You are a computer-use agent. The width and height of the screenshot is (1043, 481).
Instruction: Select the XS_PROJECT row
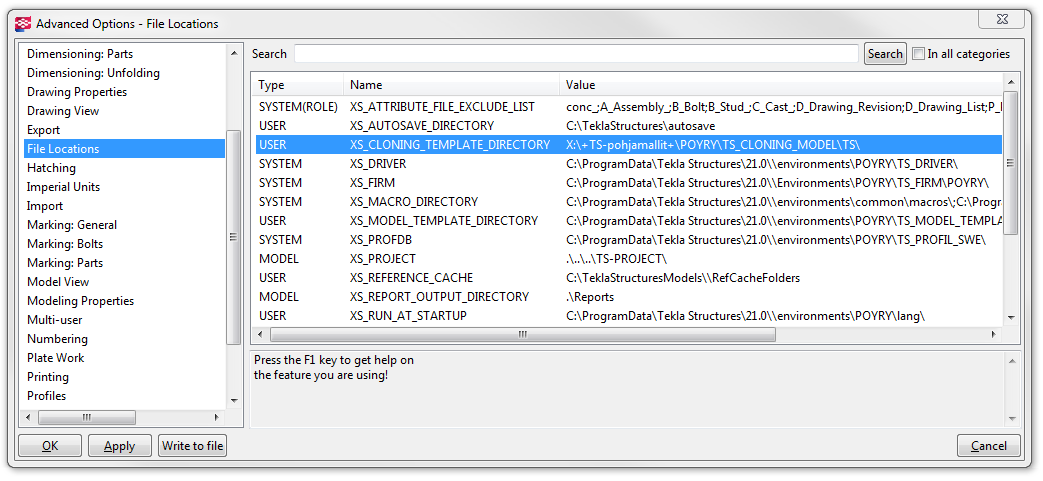pos(627,258)
